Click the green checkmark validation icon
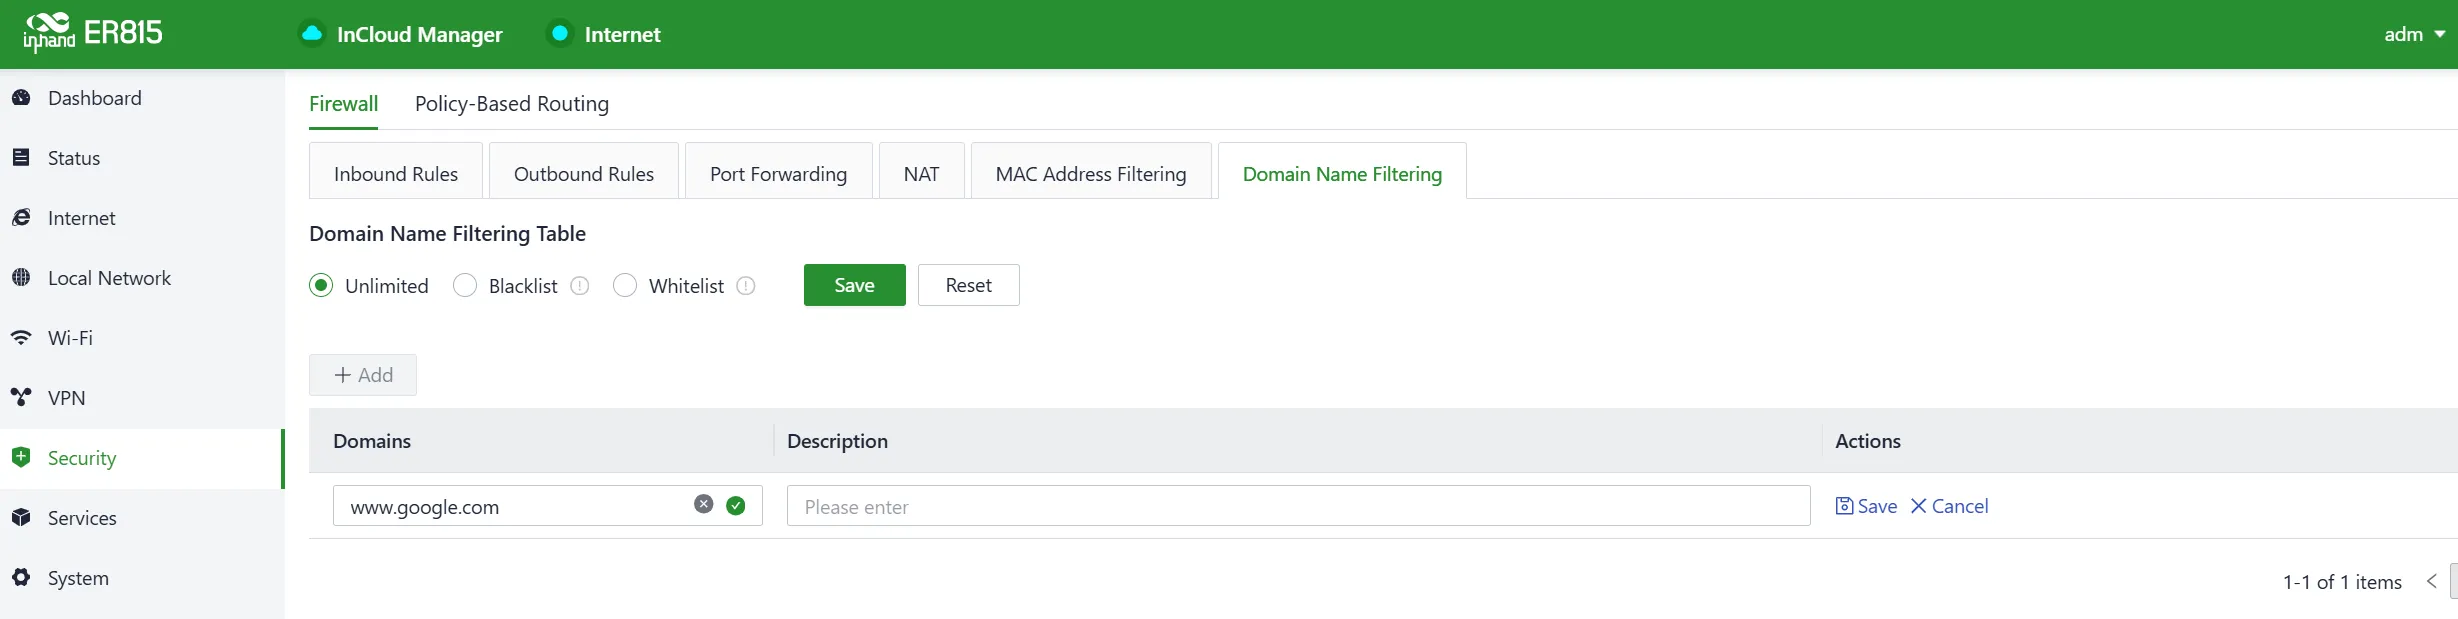This screenshot has width=2458, height=619. tap(736, 506)
